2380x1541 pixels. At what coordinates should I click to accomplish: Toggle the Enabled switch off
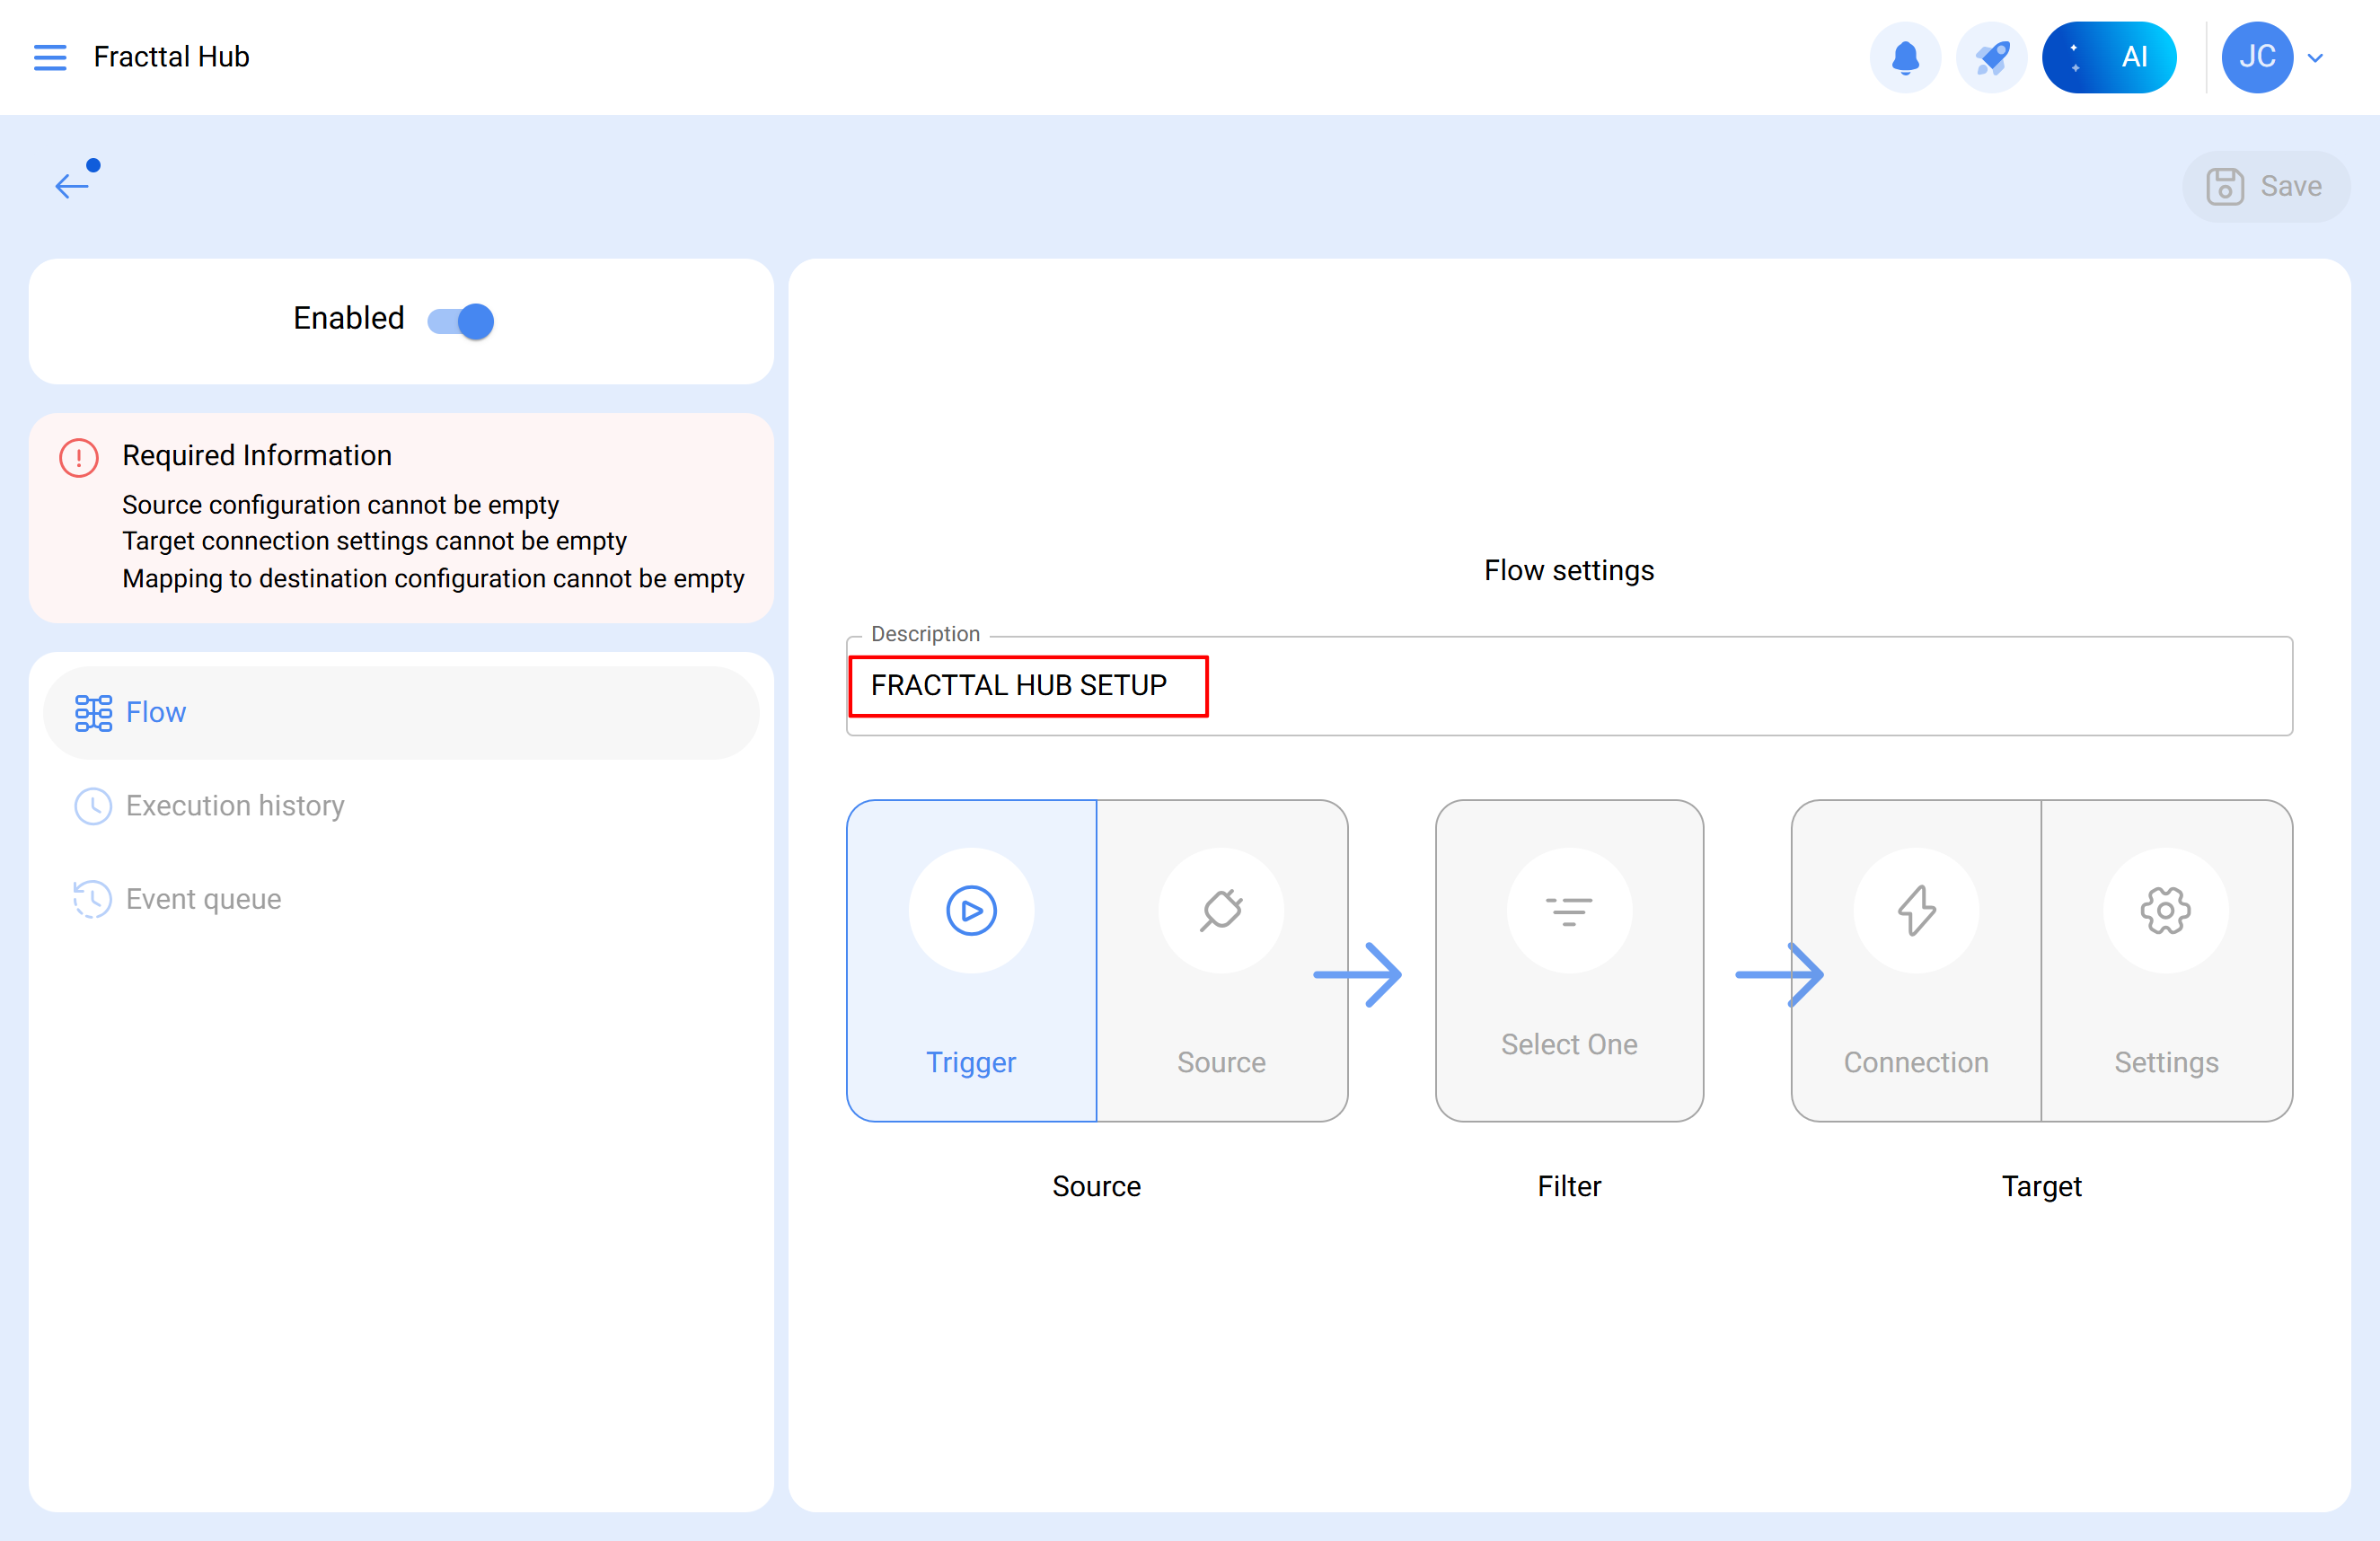[461, 321]
